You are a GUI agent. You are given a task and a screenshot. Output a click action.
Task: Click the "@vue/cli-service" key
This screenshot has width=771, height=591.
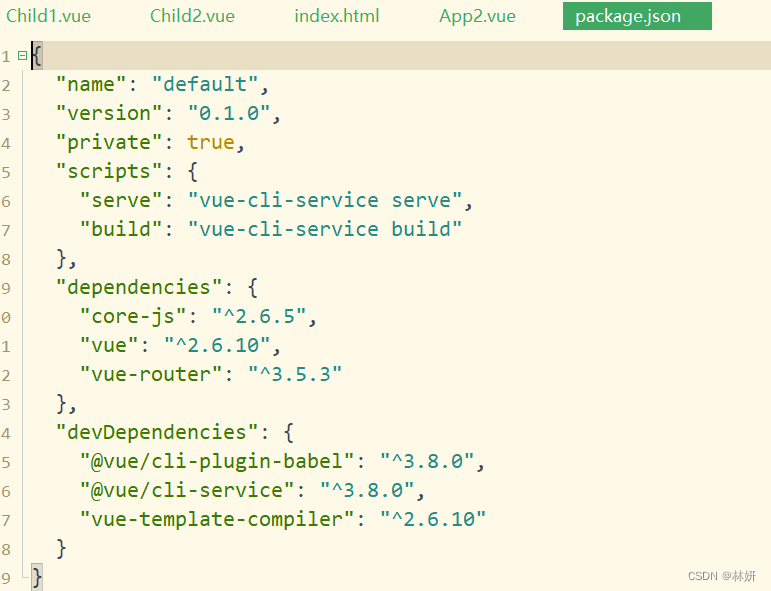[x=187, y=491]
